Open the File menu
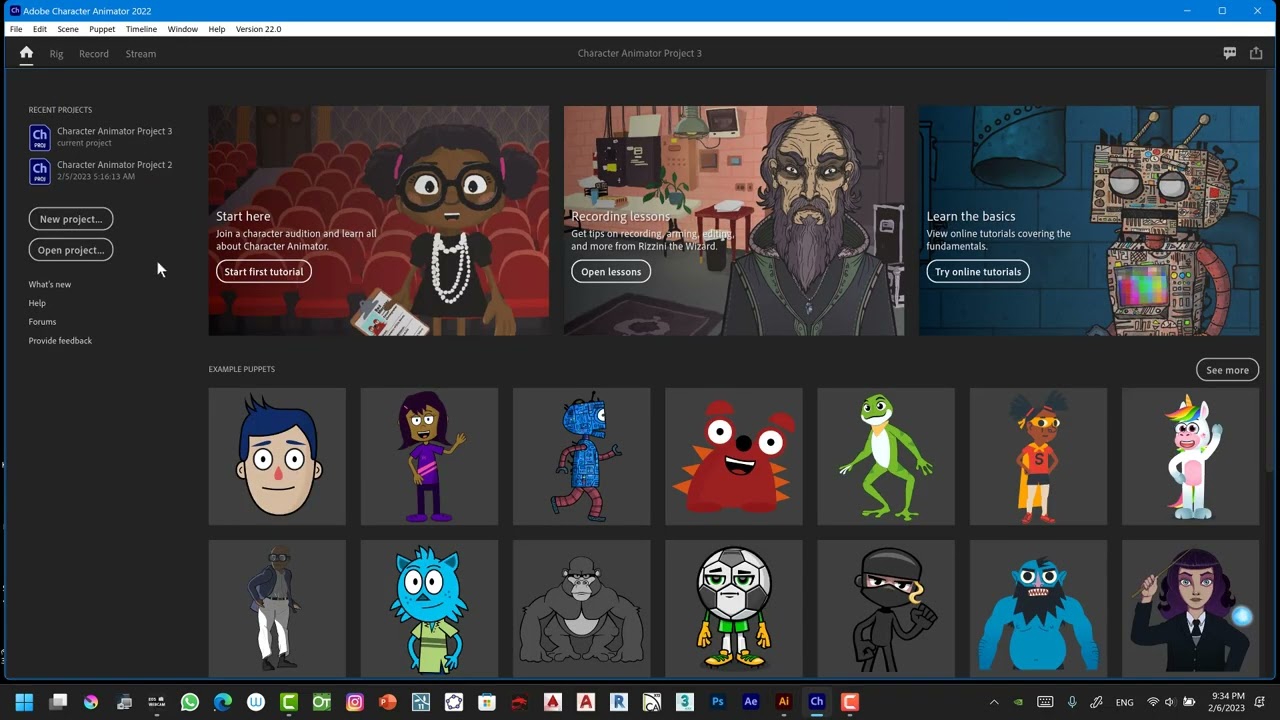Viewport: 1280px width, 720px height. [16, 29]
